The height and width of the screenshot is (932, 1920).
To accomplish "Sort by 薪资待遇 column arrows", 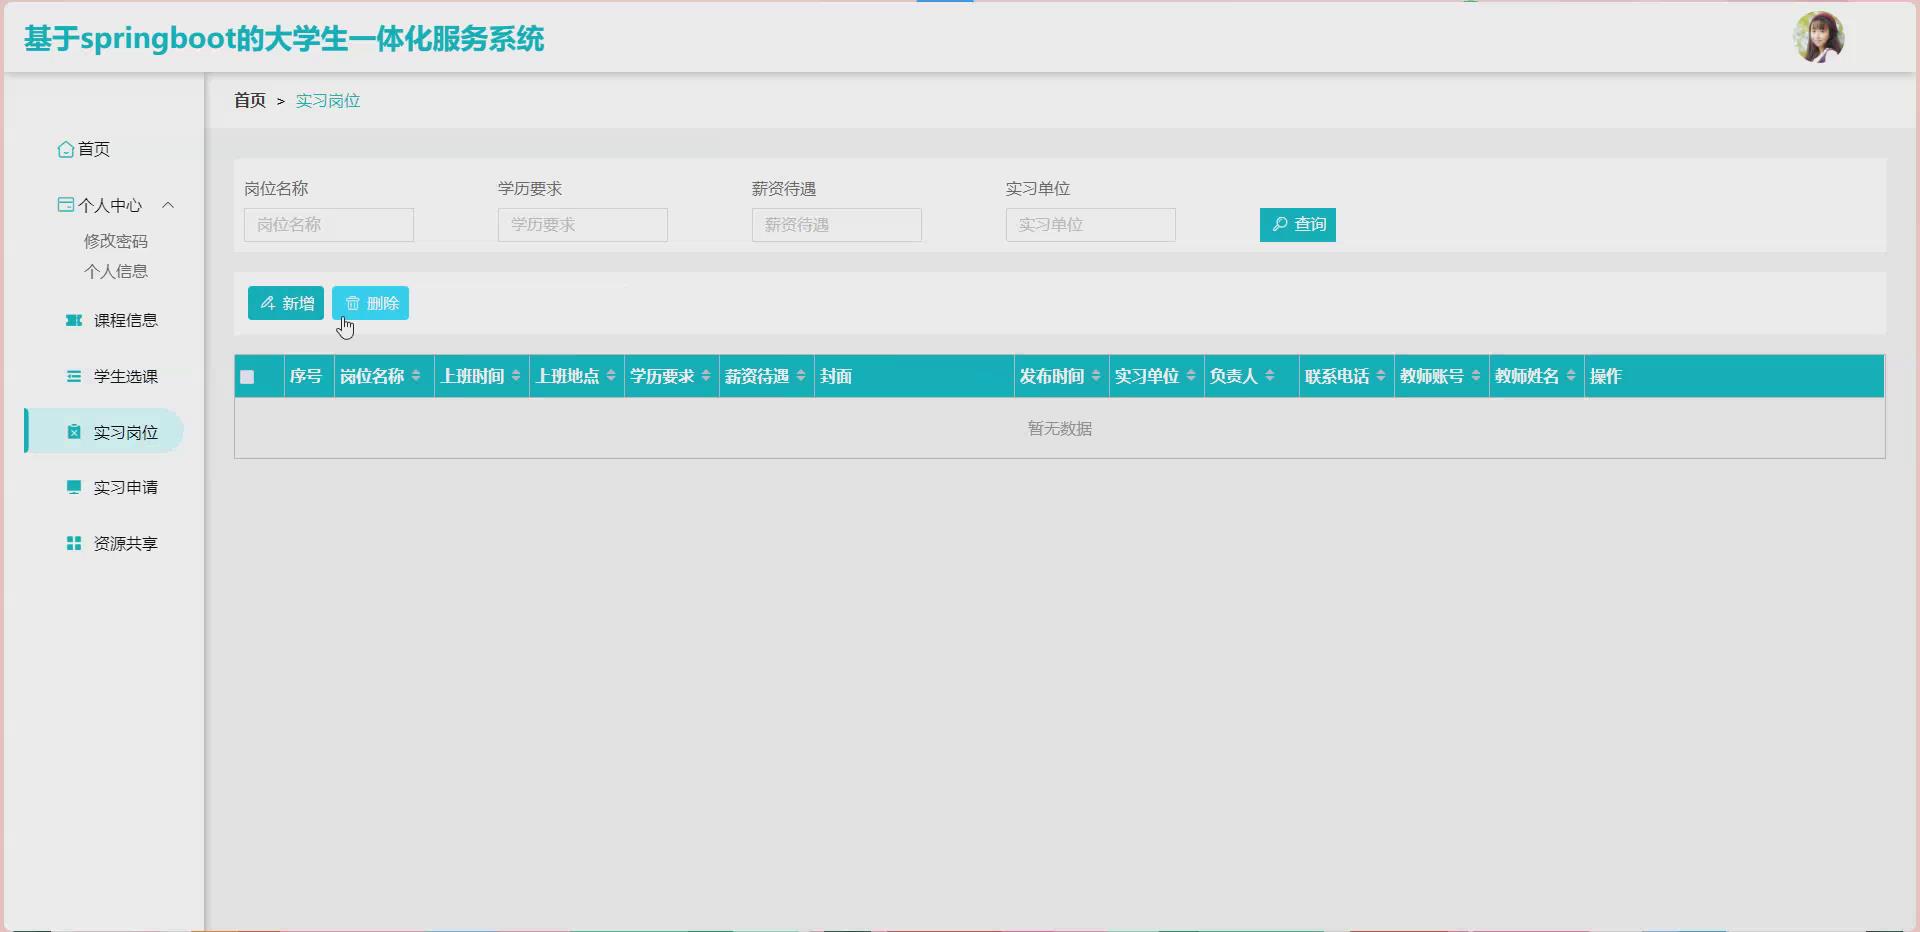I will pyautogui.click(x=801, y=376).
